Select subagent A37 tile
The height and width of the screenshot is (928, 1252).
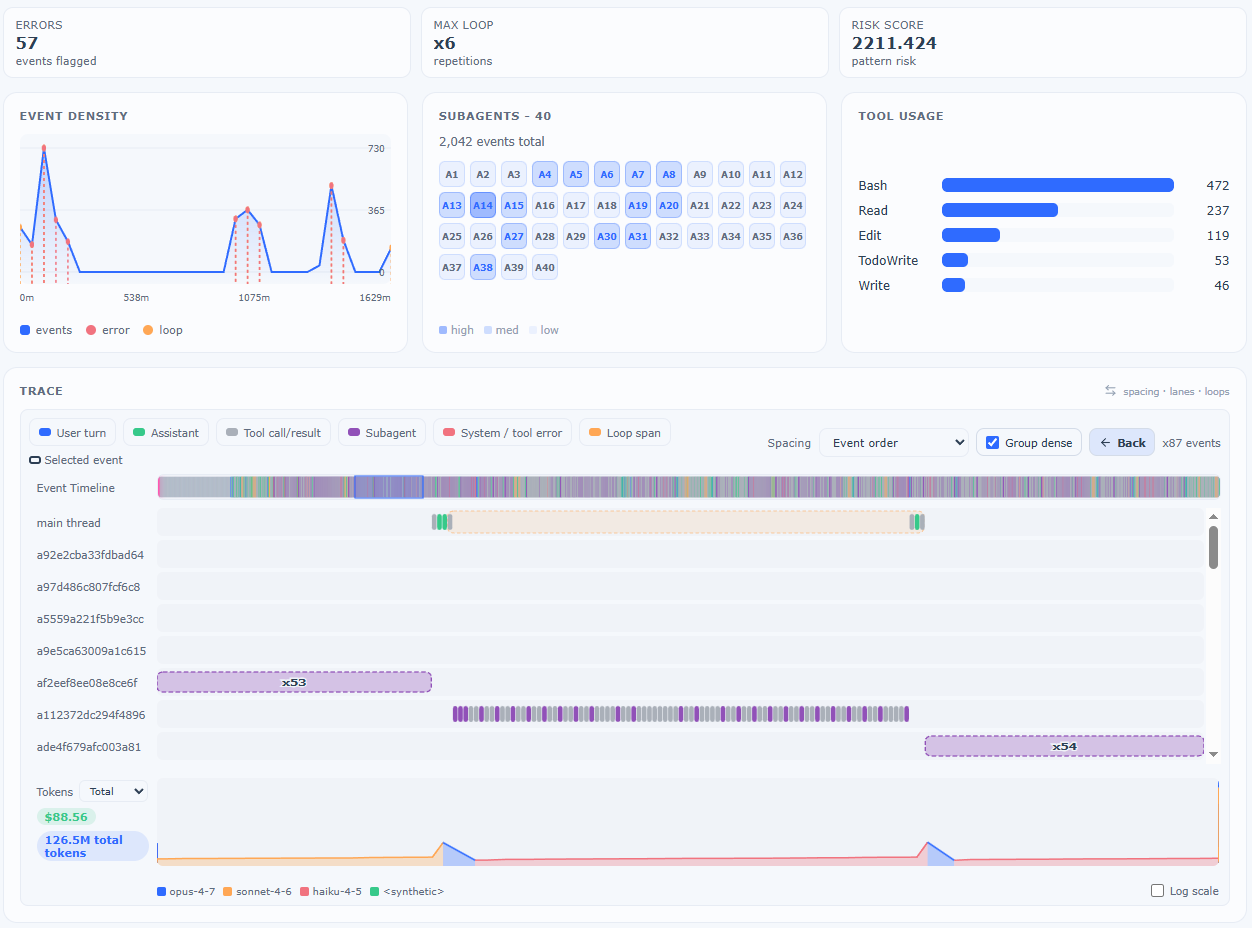pos(452,268)
